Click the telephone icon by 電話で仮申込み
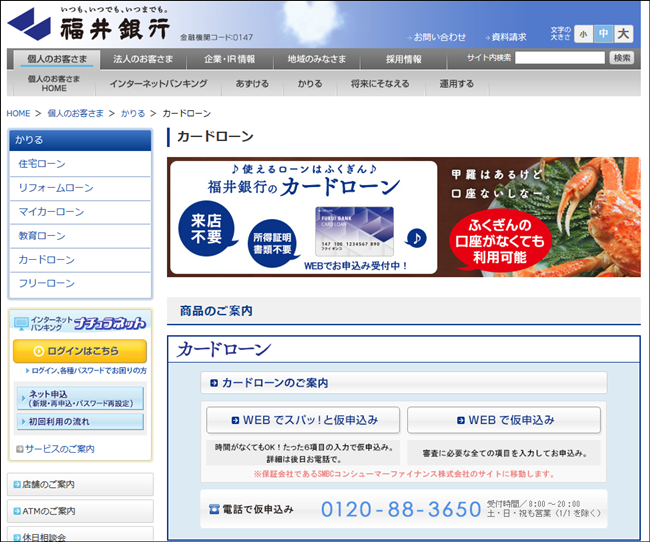 coord(214,509)
